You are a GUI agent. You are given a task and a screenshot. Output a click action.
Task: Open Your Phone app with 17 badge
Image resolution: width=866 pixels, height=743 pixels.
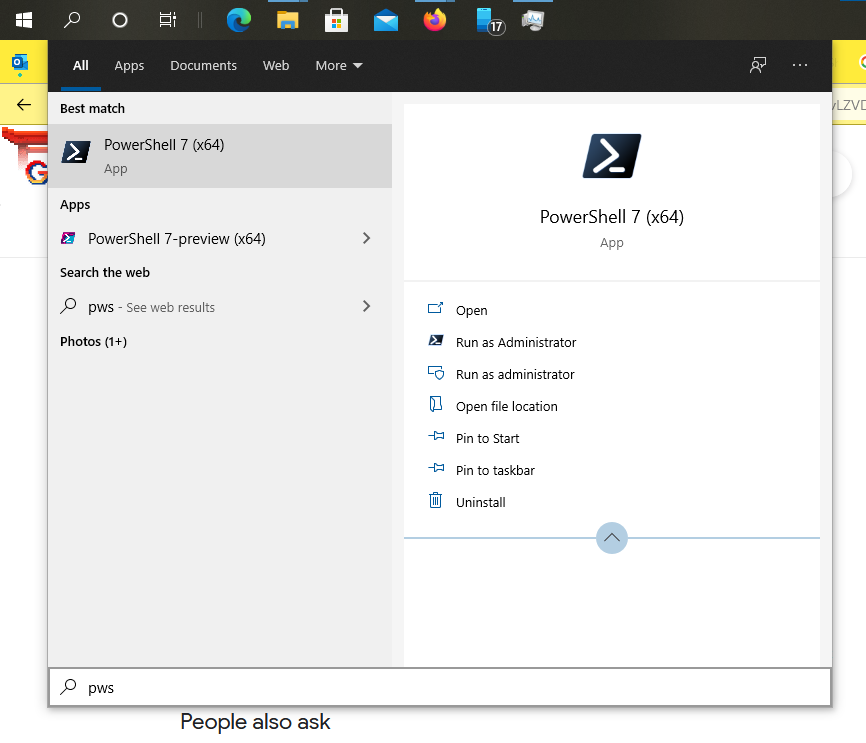(x=489, y=21)
